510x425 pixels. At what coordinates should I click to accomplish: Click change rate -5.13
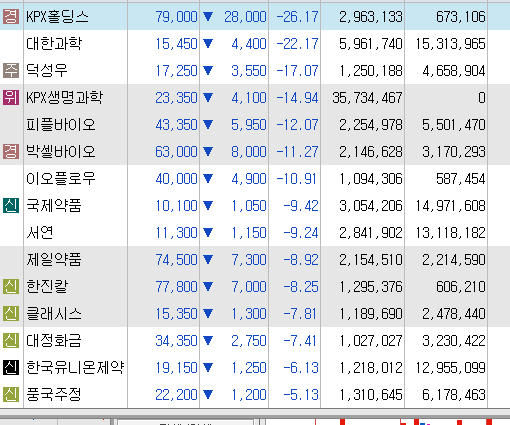pos(301,395)
